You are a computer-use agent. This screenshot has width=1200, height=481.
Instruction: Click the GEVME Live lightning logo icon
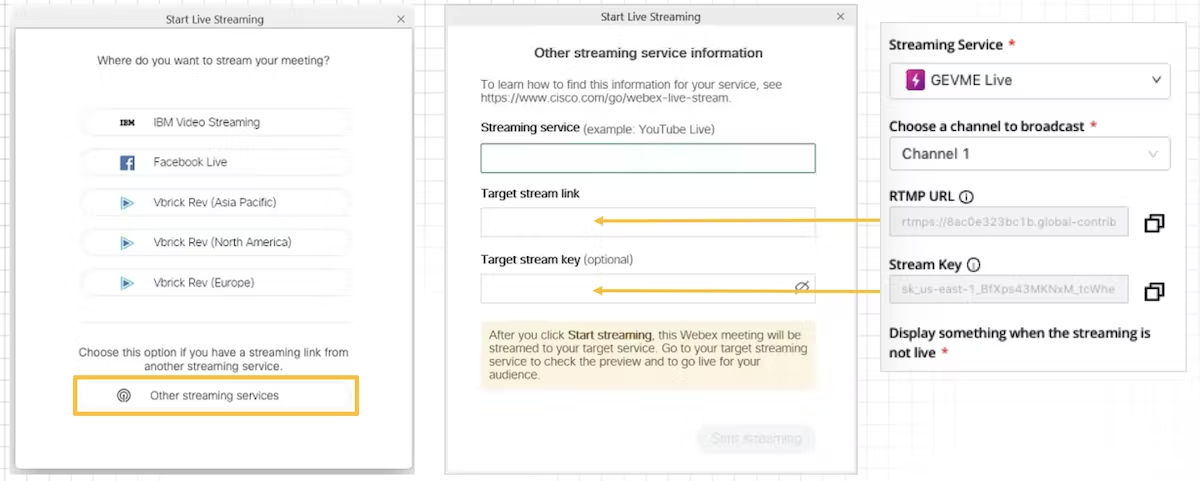(x=914, y=80)
